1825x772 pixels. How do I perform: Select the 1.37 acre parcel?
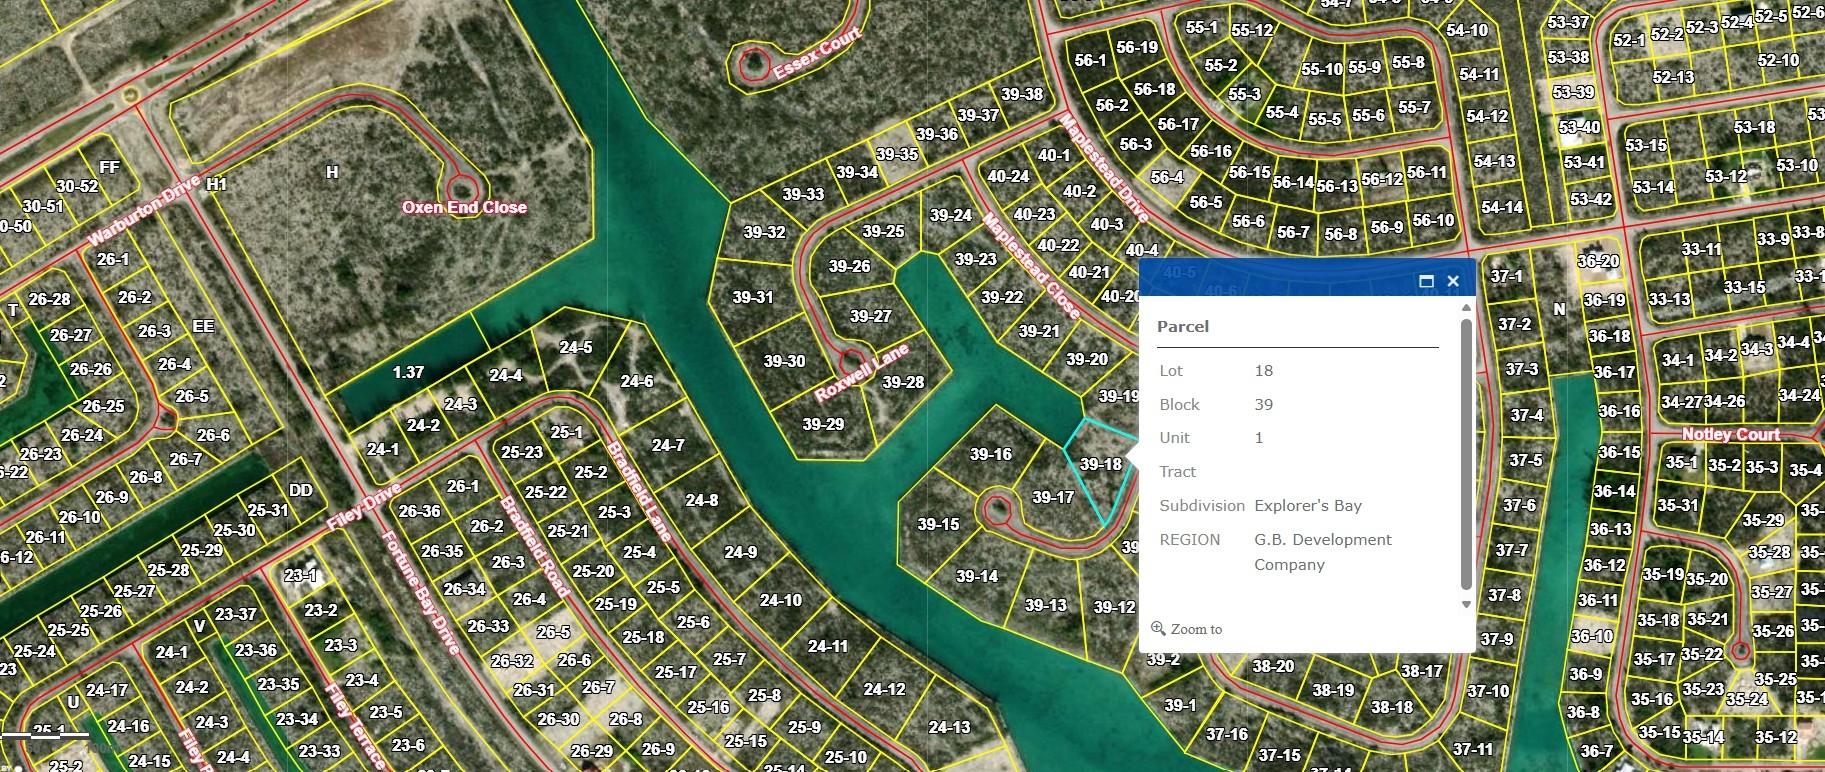(407, 372)
